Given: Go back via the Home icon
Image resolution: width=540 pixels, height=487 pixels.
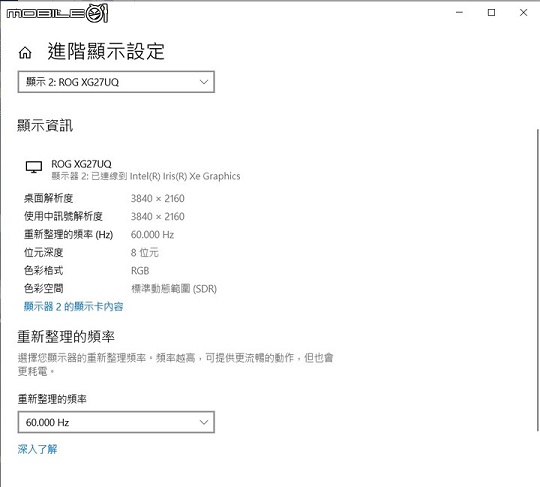Looking at the screenshot, I should (x=25, y=53).
